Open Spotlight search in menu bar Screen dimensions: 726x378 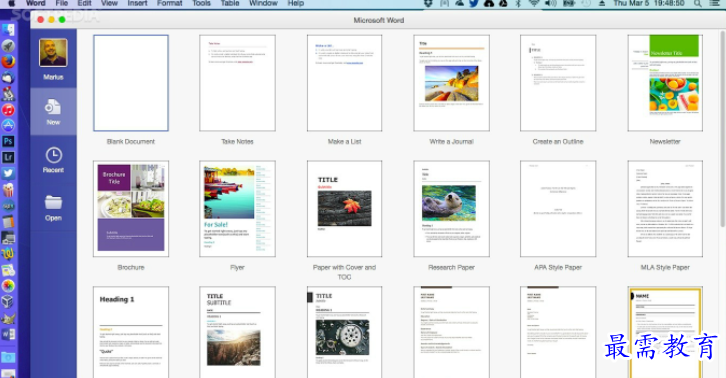697,3
